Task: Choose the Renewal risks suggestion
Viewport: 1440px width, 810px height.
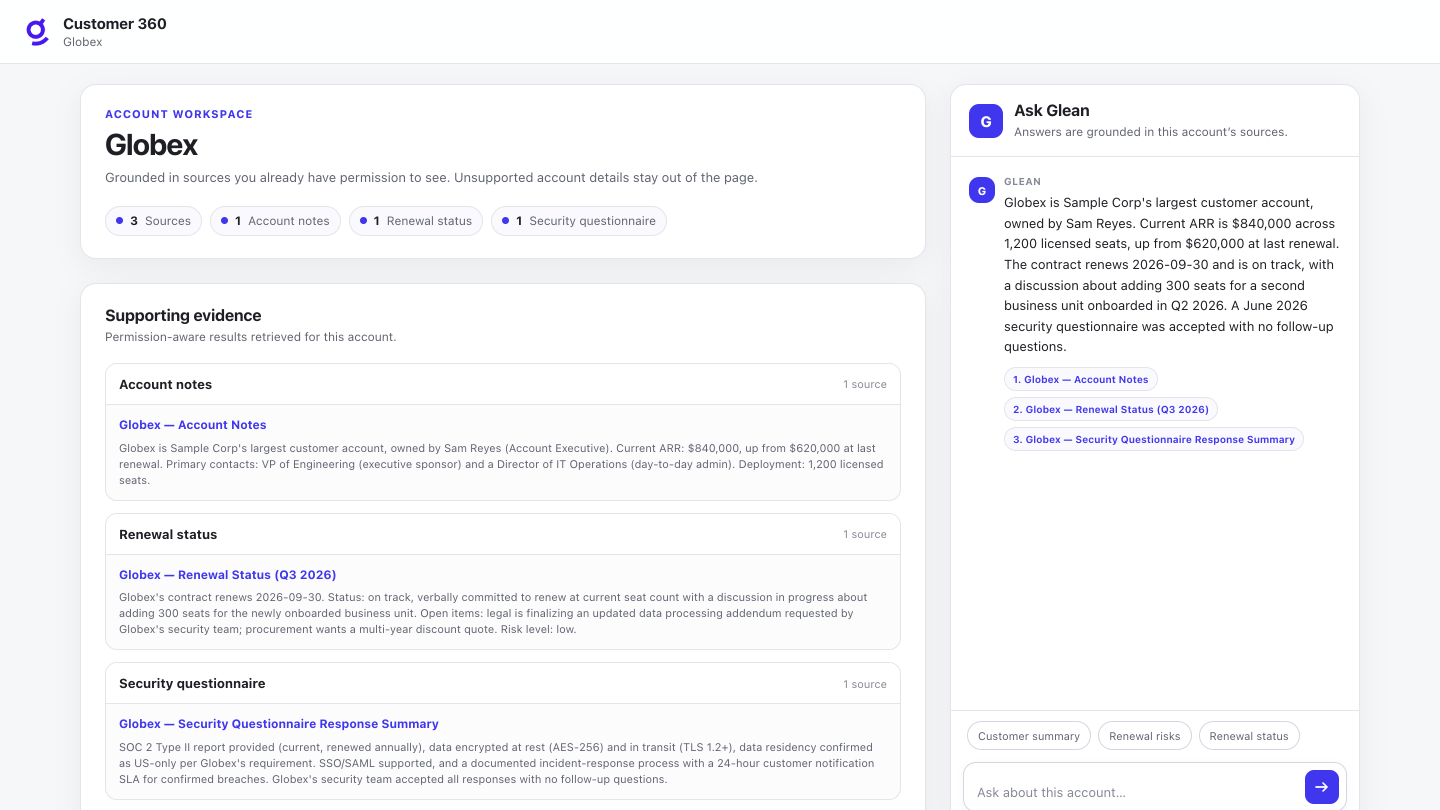Action: tap(1145, 736)
